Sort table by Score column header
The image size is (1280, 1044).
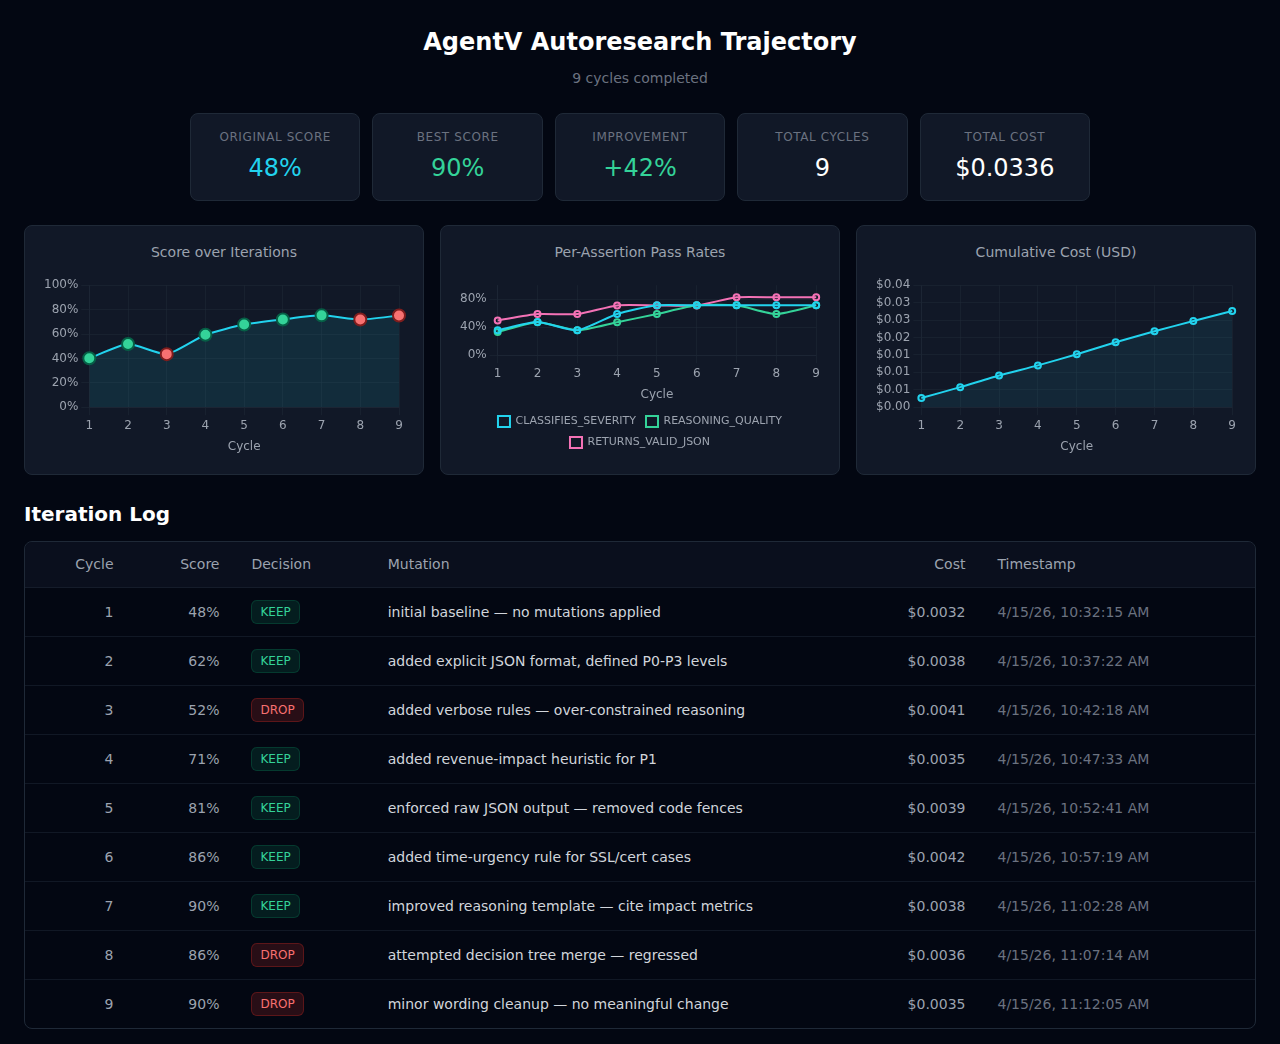[x=199, y=564]
